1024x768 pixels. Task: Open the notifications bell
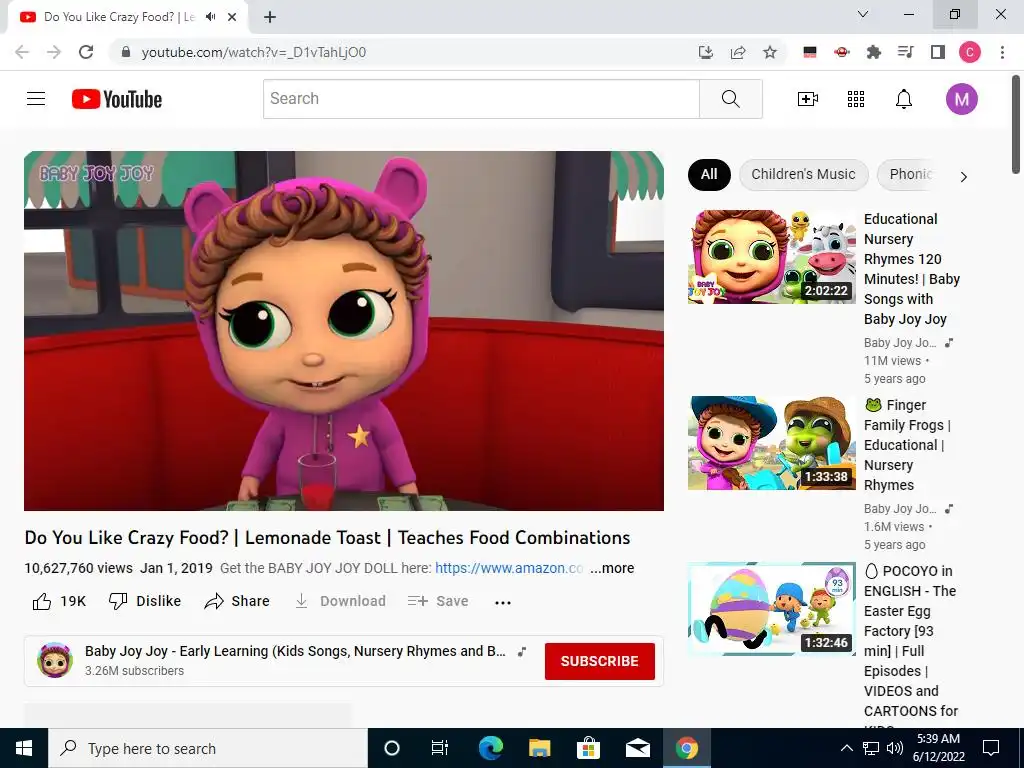click(x=904, y=99)
